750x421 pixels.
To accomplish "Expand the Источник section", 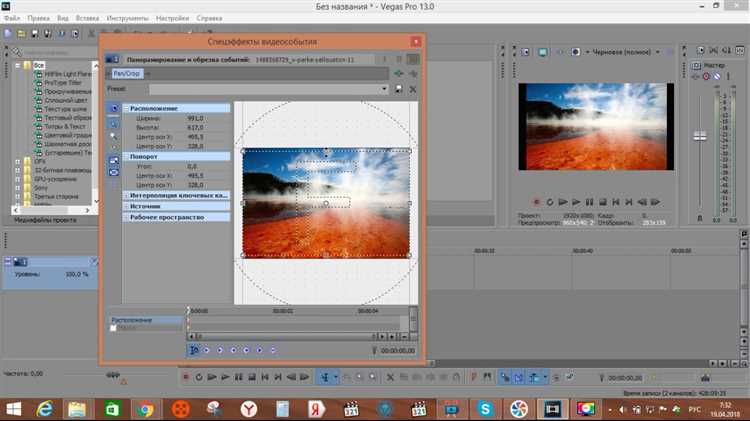I will [x=126, y=207].
